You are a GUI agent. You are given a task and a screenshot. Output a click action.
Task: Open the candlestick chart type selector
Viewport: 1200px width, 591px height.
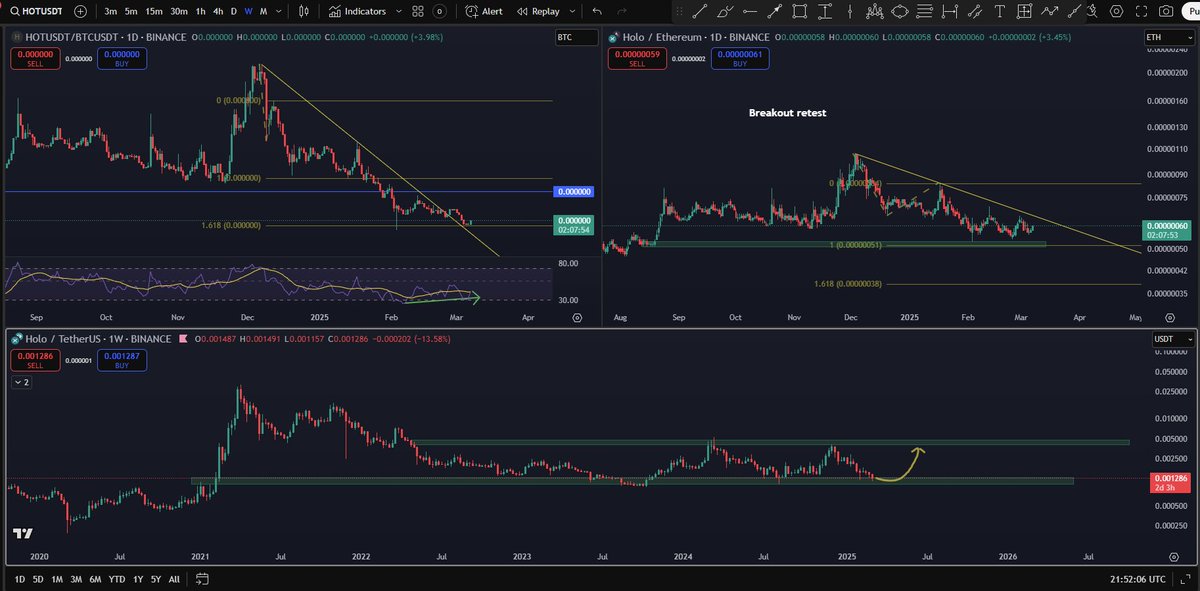[304, 11]
